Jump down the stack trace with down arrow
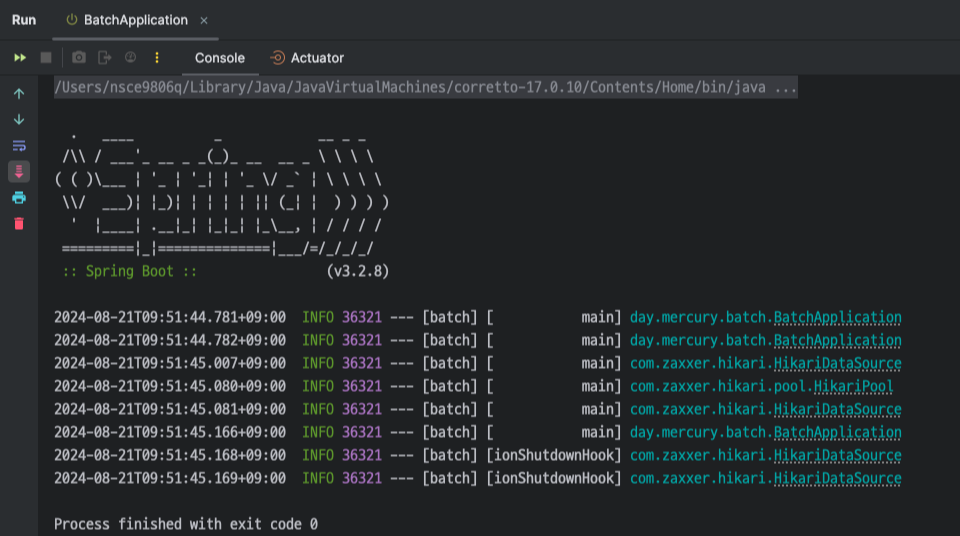The width and height of the screenshot is (960, 536). [x=19, y=119]
